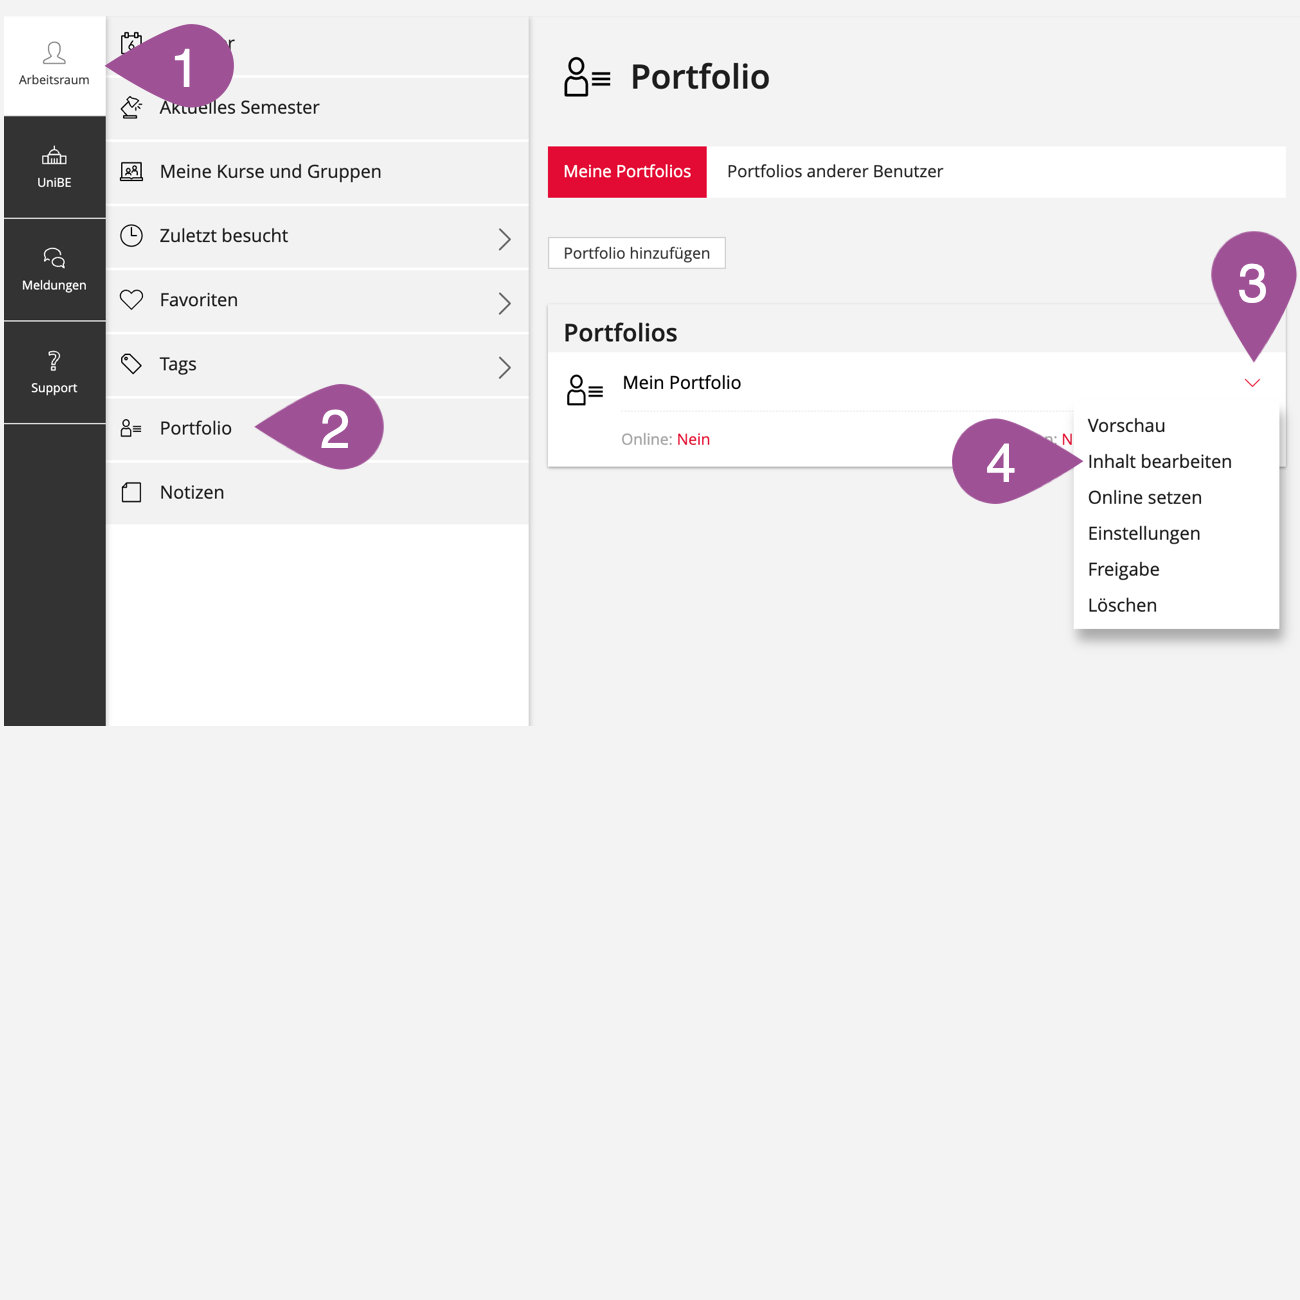Click the UniBE building icon
The height and width of the screenshot is (1300, 1300).
[x=54, y=156]
